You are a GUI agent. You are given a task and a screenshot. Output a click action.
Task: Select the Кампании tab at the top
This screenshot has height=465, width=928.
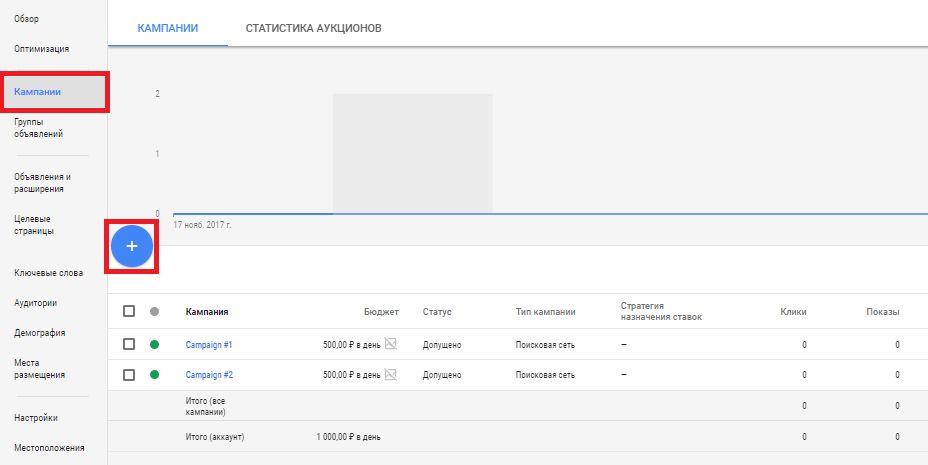tap(168, 28)
